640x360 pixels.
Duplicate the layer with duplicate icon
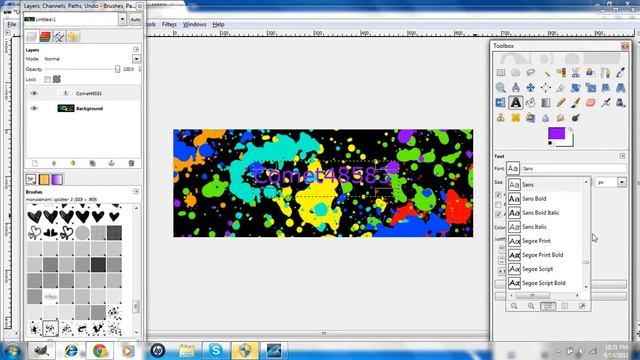[92, 163]
